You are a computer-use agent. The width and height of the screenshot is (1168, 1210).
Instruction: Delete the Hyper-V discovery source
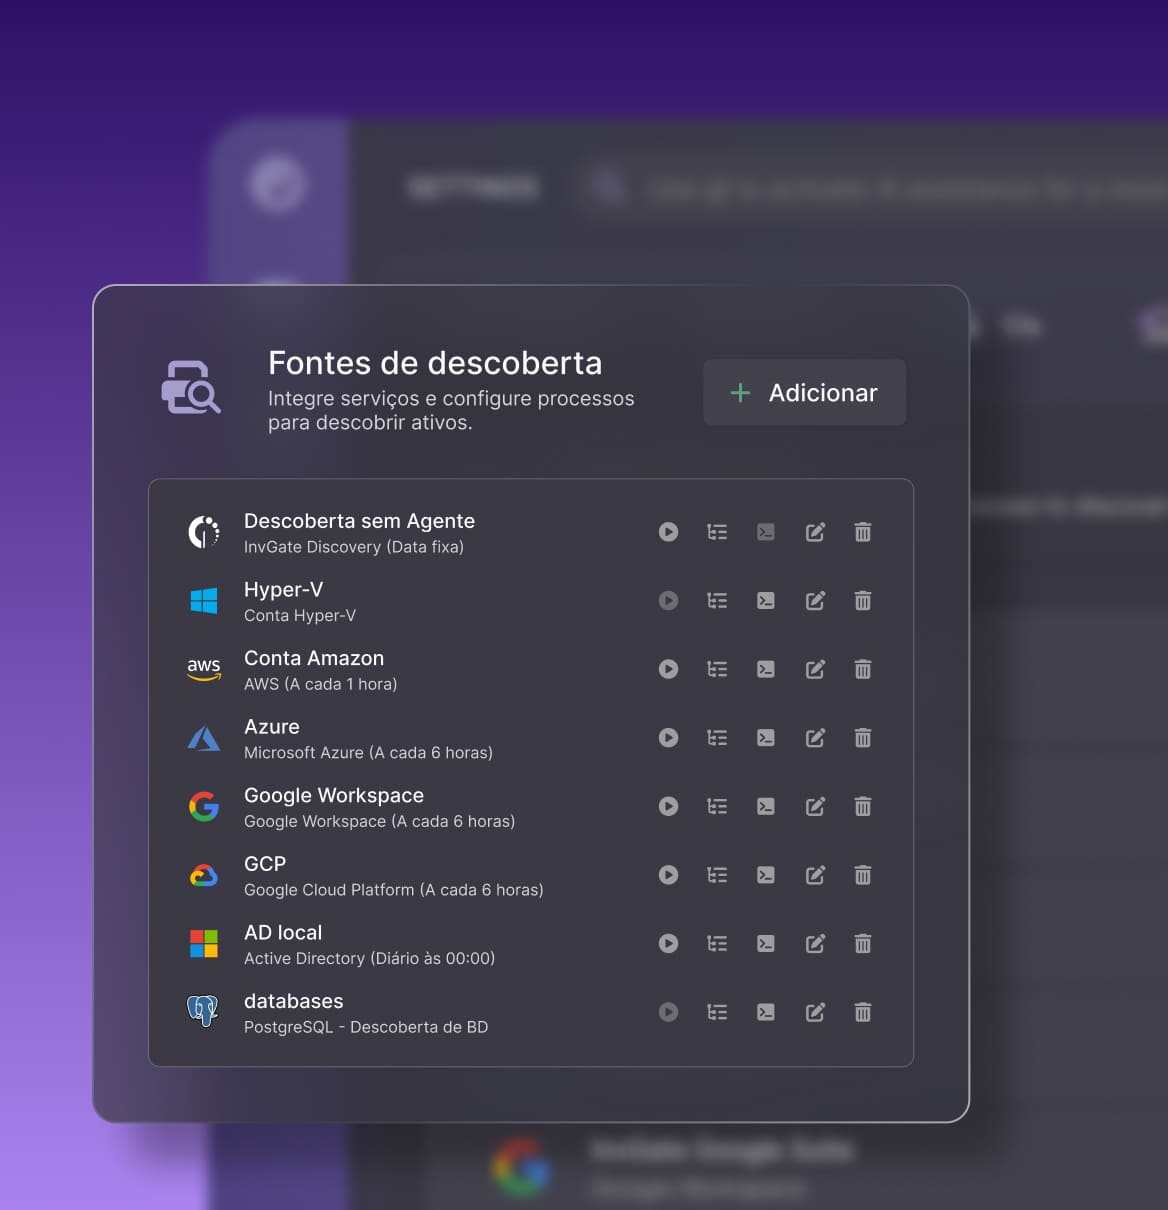[862, 601]
